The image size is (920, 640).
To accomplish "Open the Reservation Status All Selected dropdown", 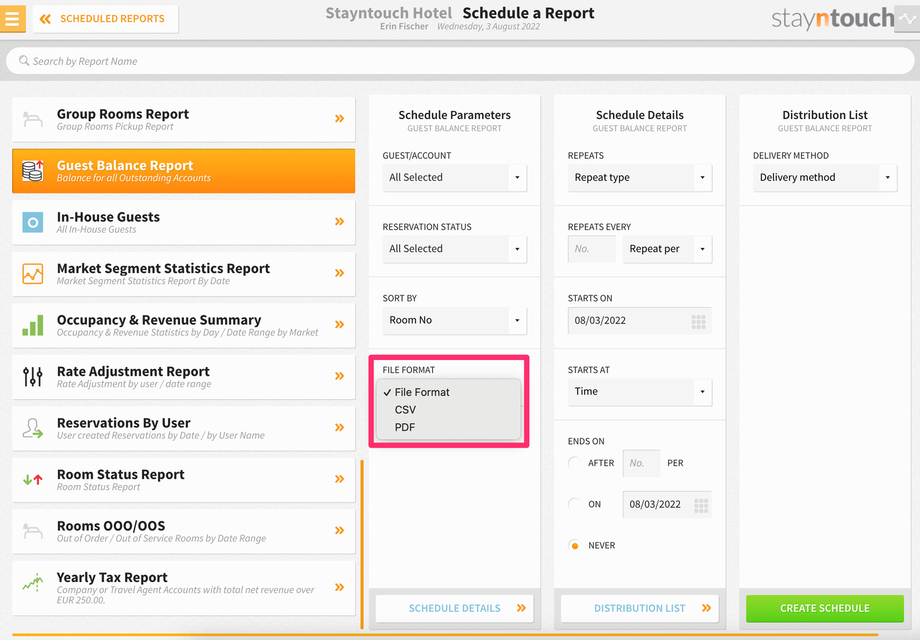I will [455, 249].
